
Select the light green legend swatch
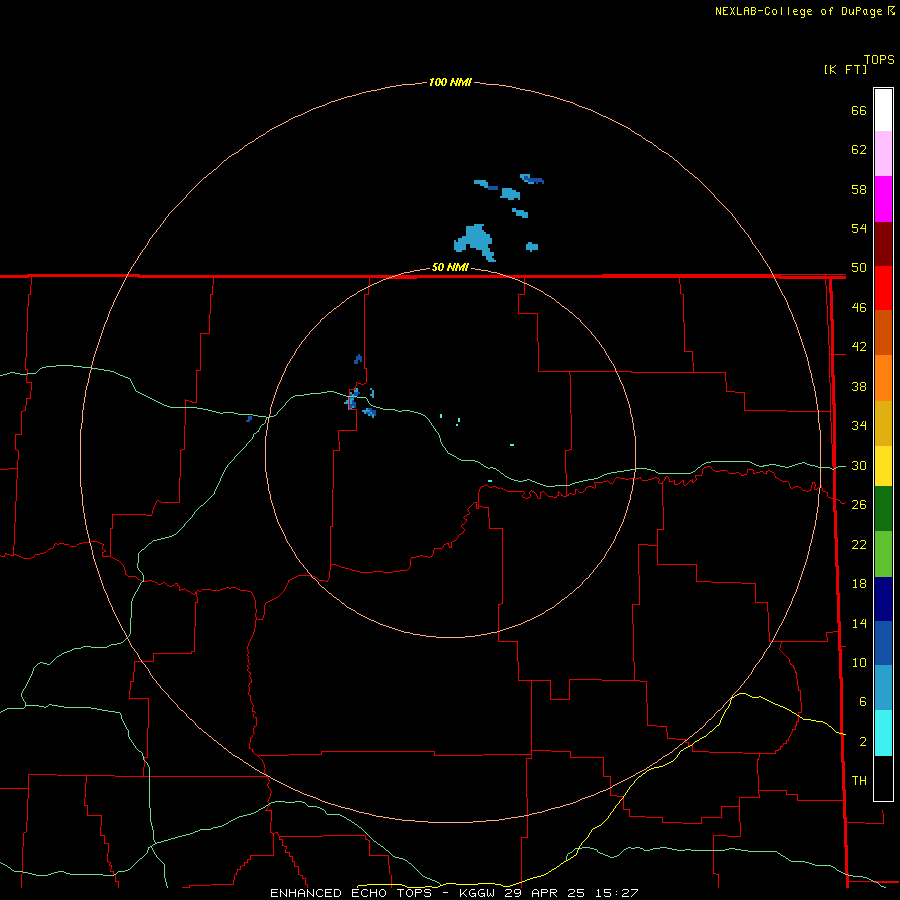click(883, 554)
